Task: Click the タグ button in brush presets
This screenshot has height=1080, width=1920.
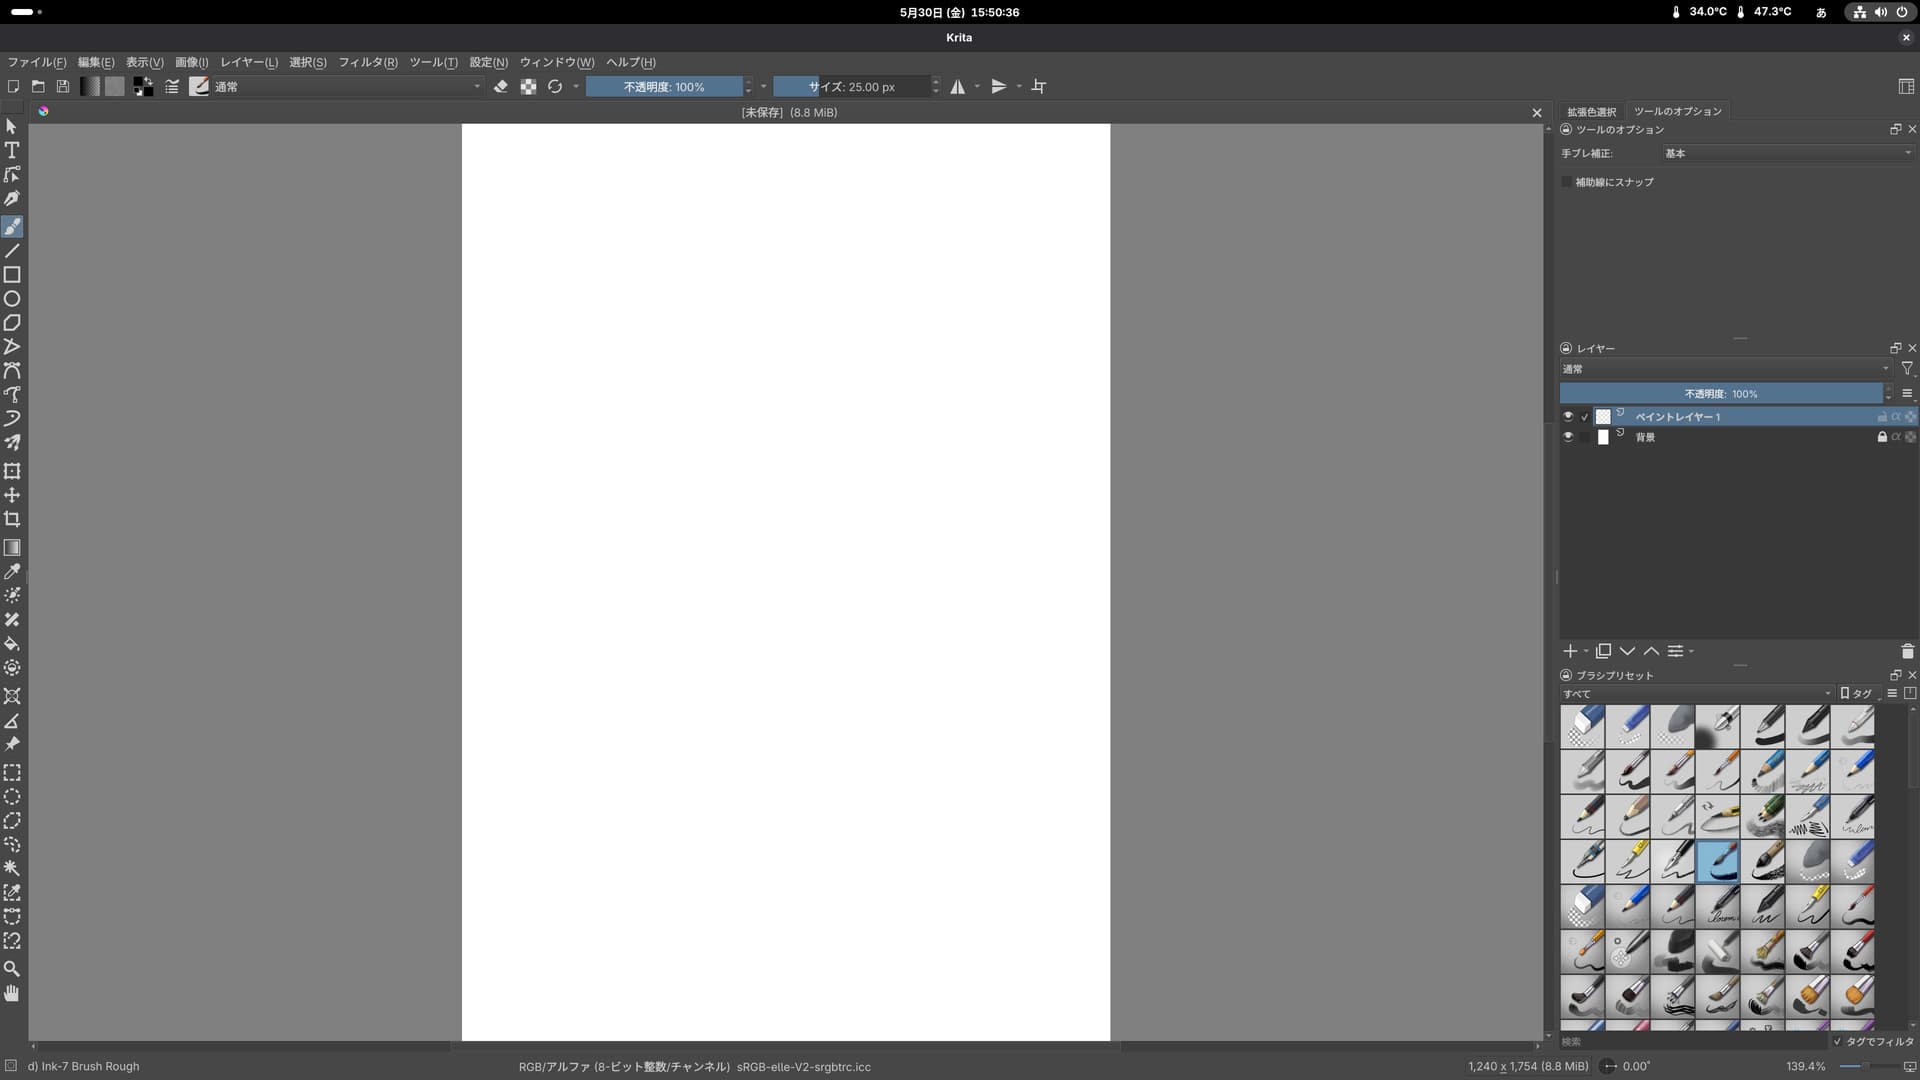Action: pos(1857,693)
